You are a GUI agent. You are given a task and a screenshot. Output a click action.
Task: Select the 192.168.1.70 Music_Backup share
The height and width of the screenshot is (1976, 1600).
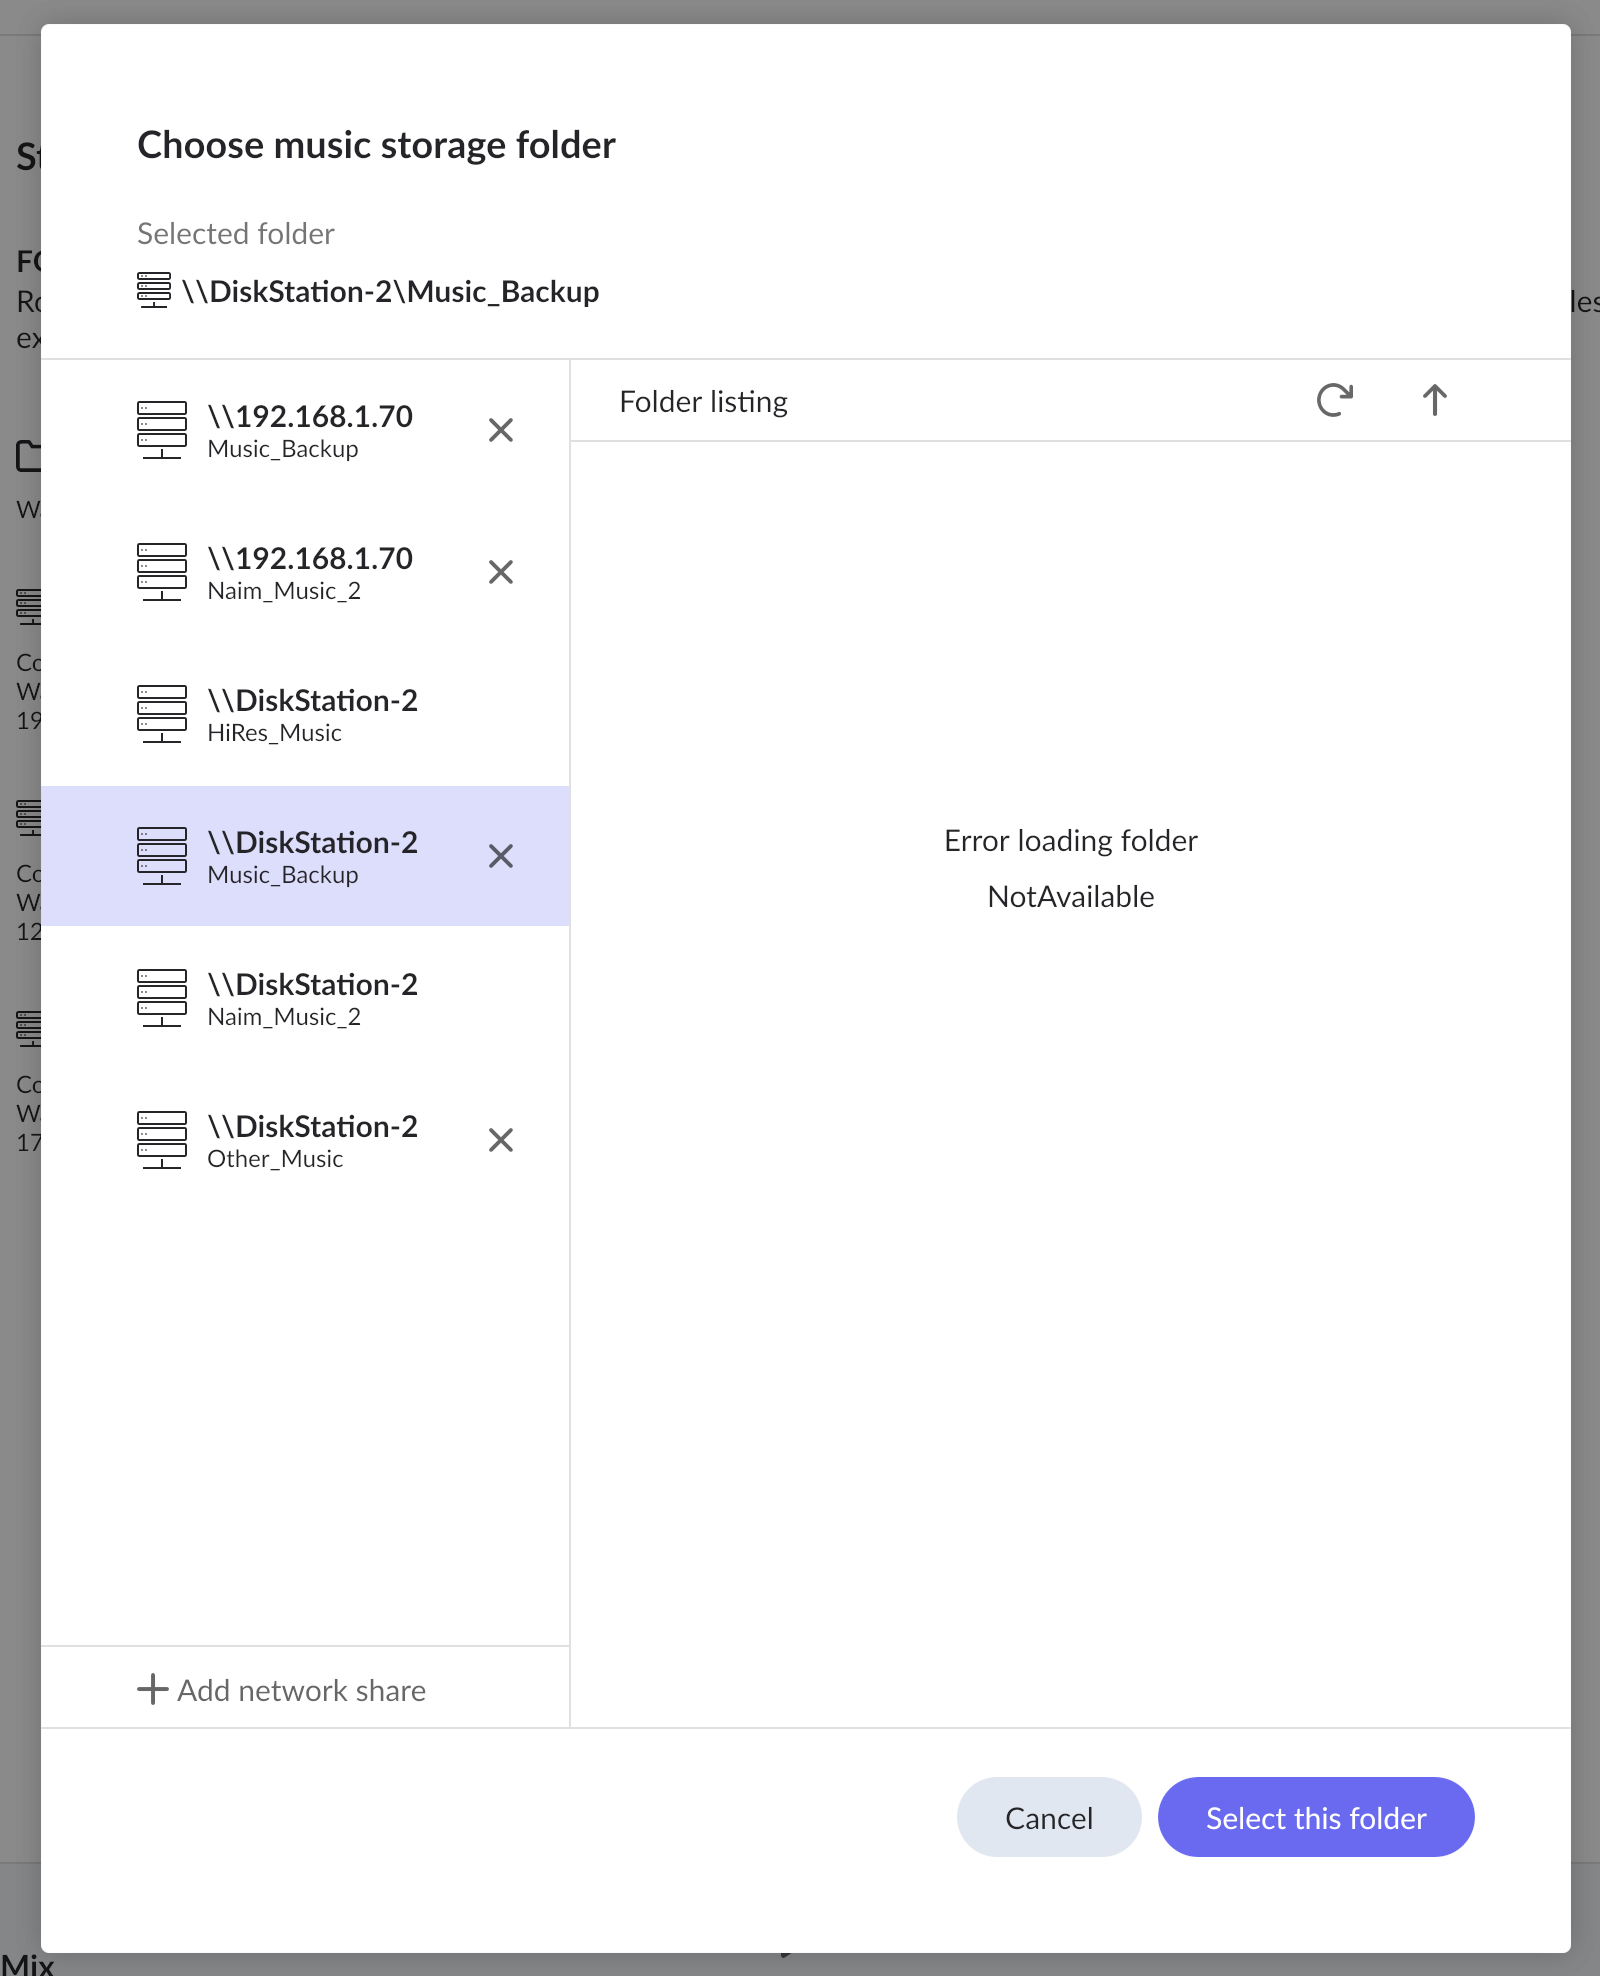click(x=310, y=430)
